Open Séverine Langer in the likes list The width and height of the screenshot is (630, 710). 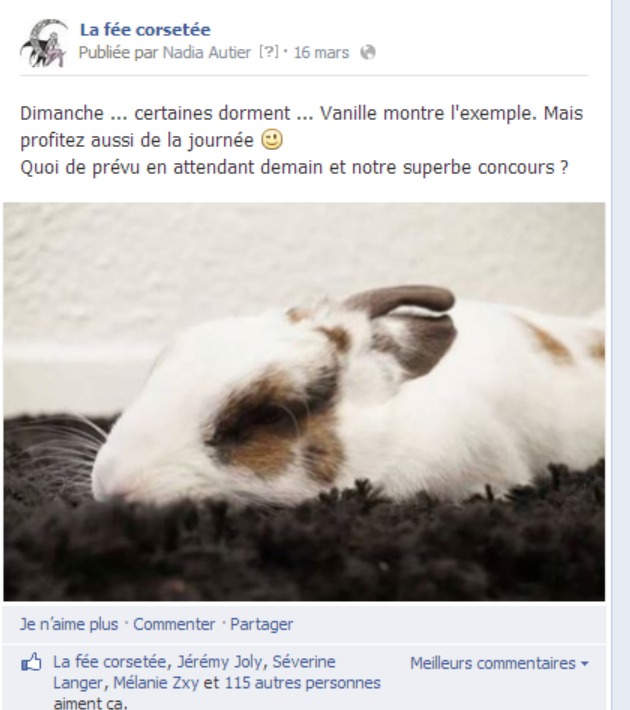click(x=194, y=672)
